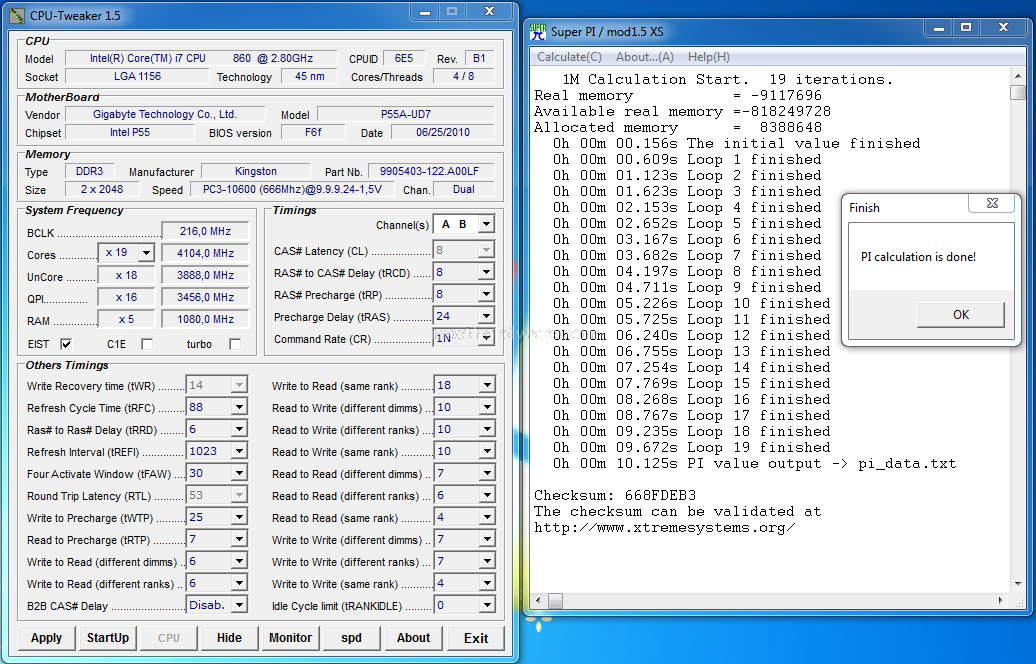This screenshot has width=1036, height=664.
Task: Click the Super PI vertical scrollbar down arrow
Action: click(x=1018, y=584)
